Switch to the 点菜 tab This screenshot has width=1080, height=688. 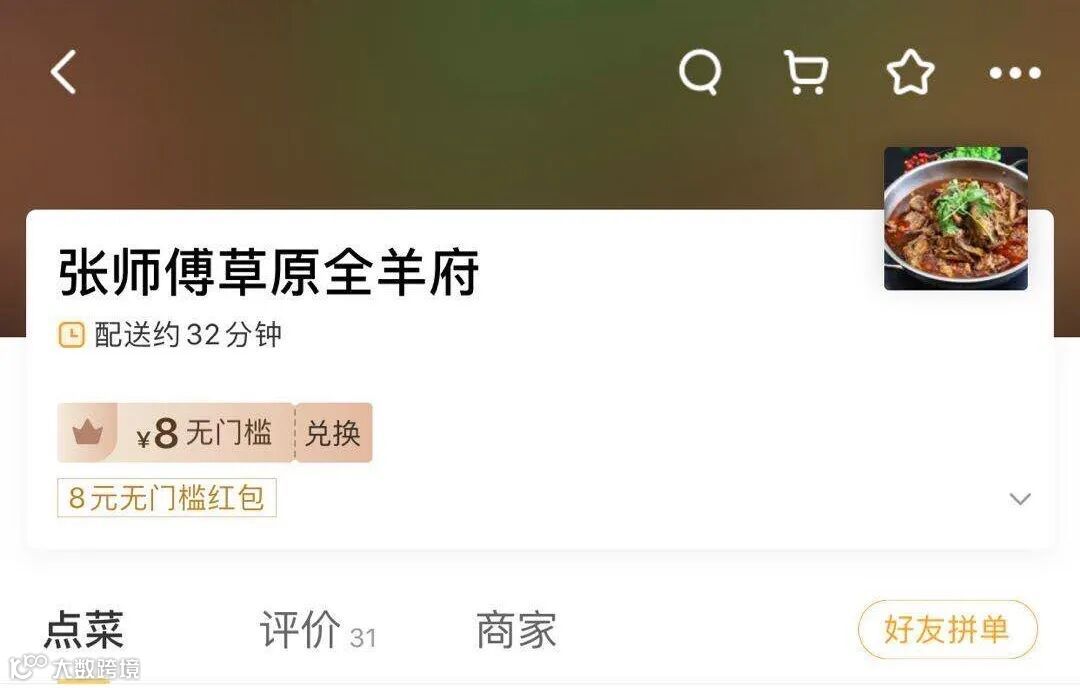tap(83, 629)
